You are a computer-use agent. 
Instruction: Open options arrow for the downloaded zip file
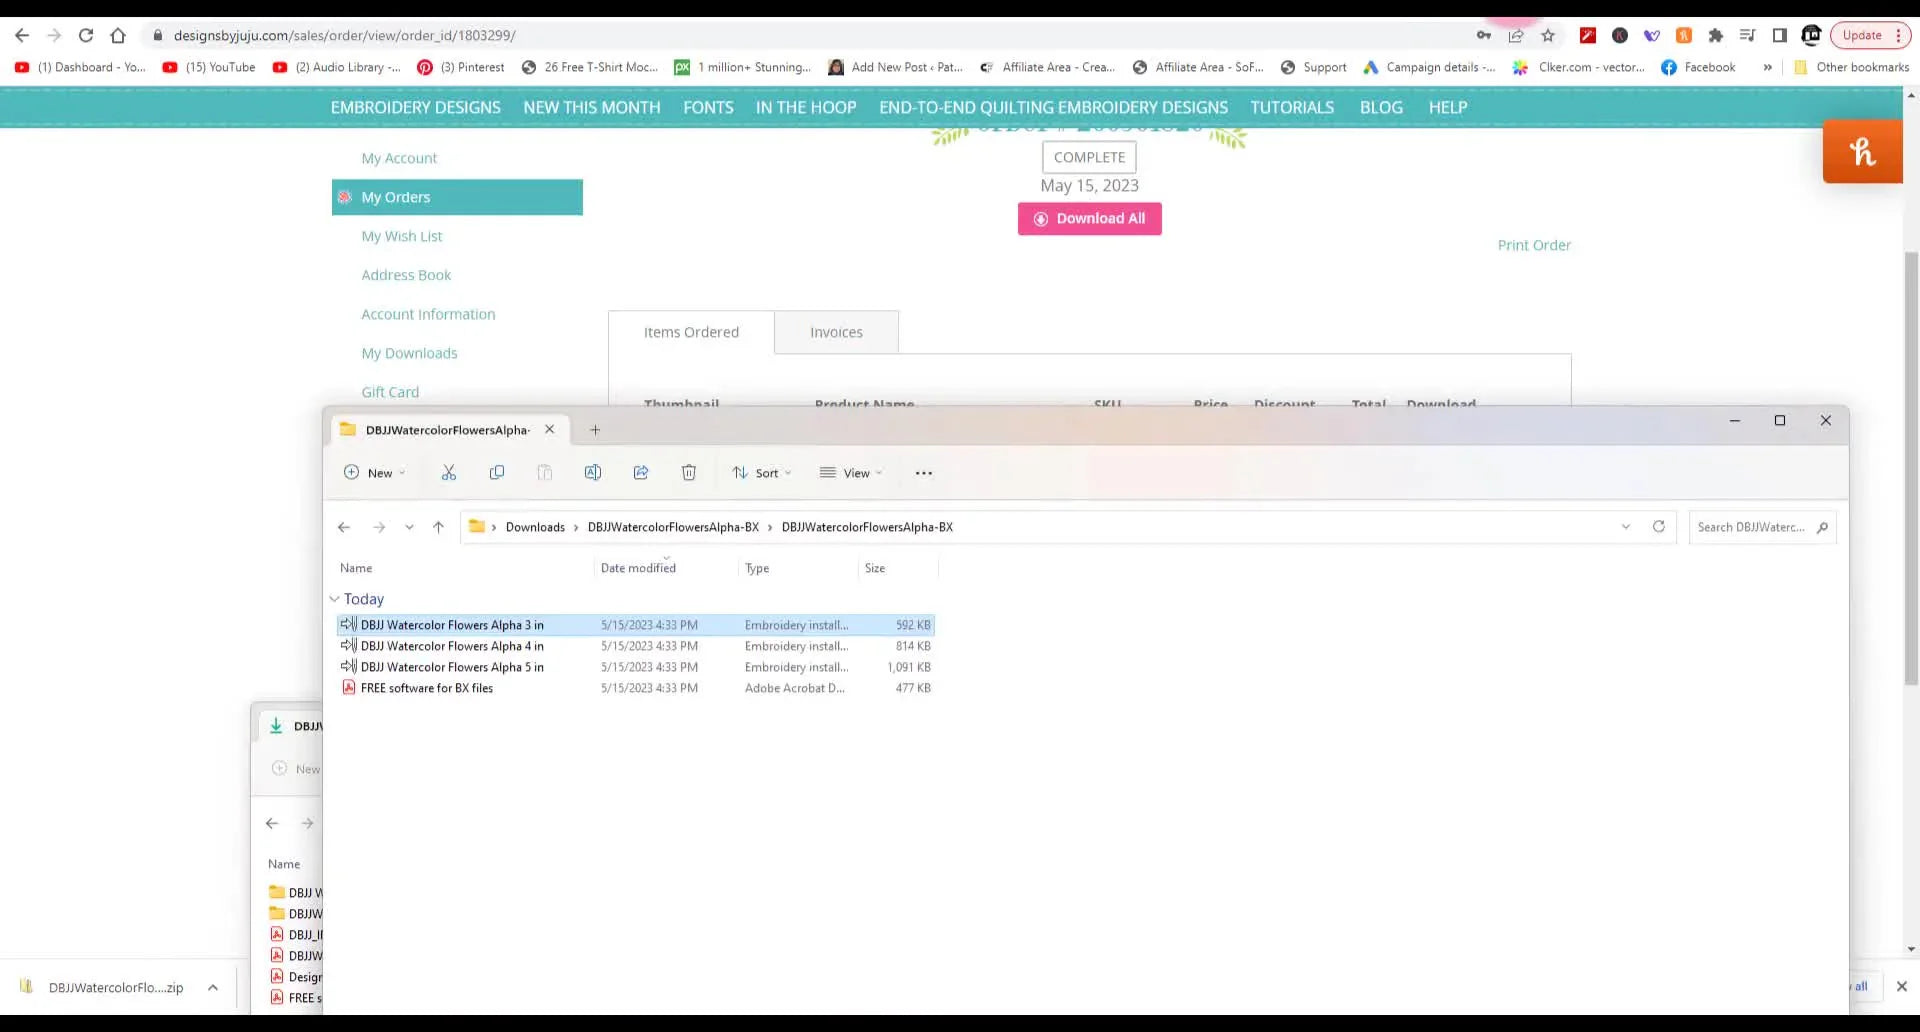pos(213,987)
